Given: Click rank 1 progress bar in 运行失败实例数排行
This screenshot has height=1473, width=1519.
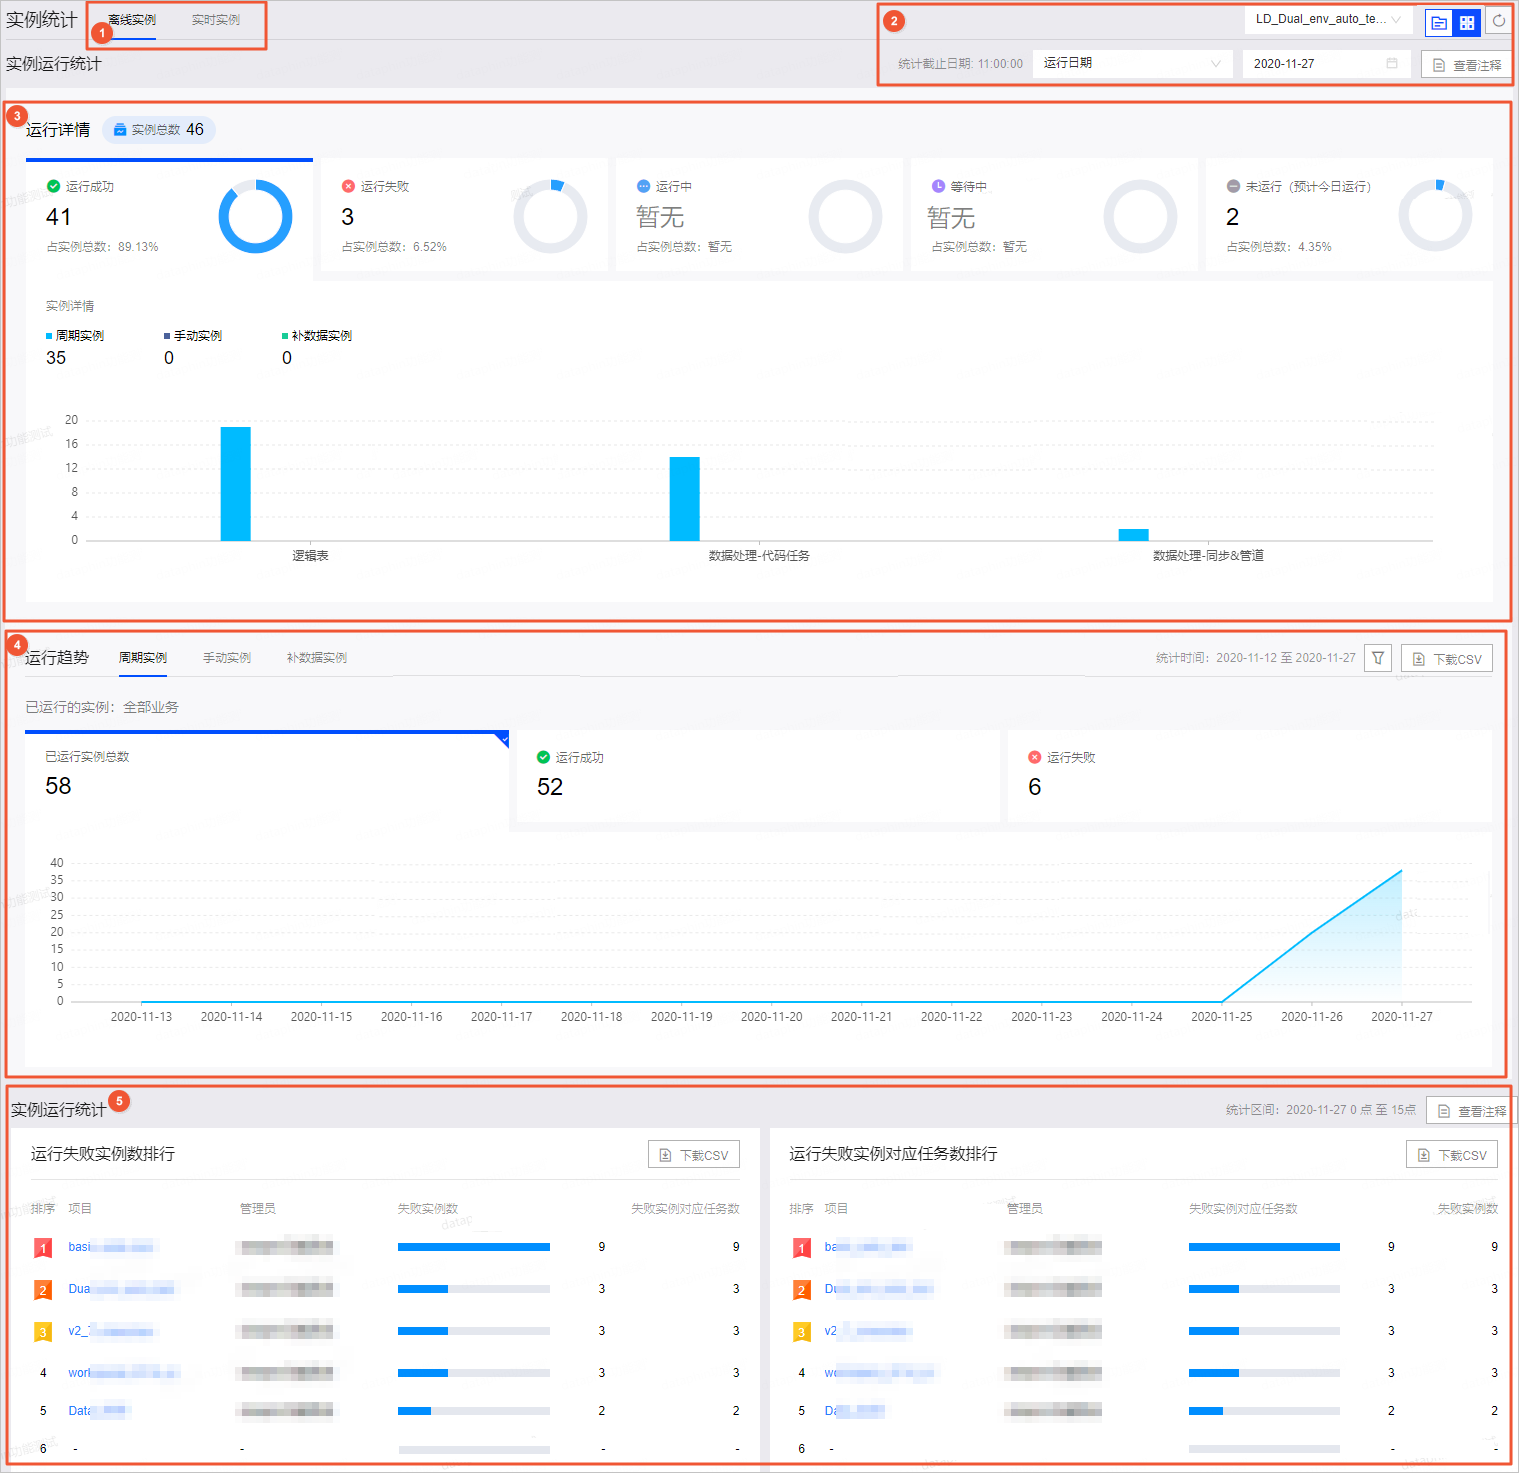Looking at the screenshot, I should (474, 1247).
